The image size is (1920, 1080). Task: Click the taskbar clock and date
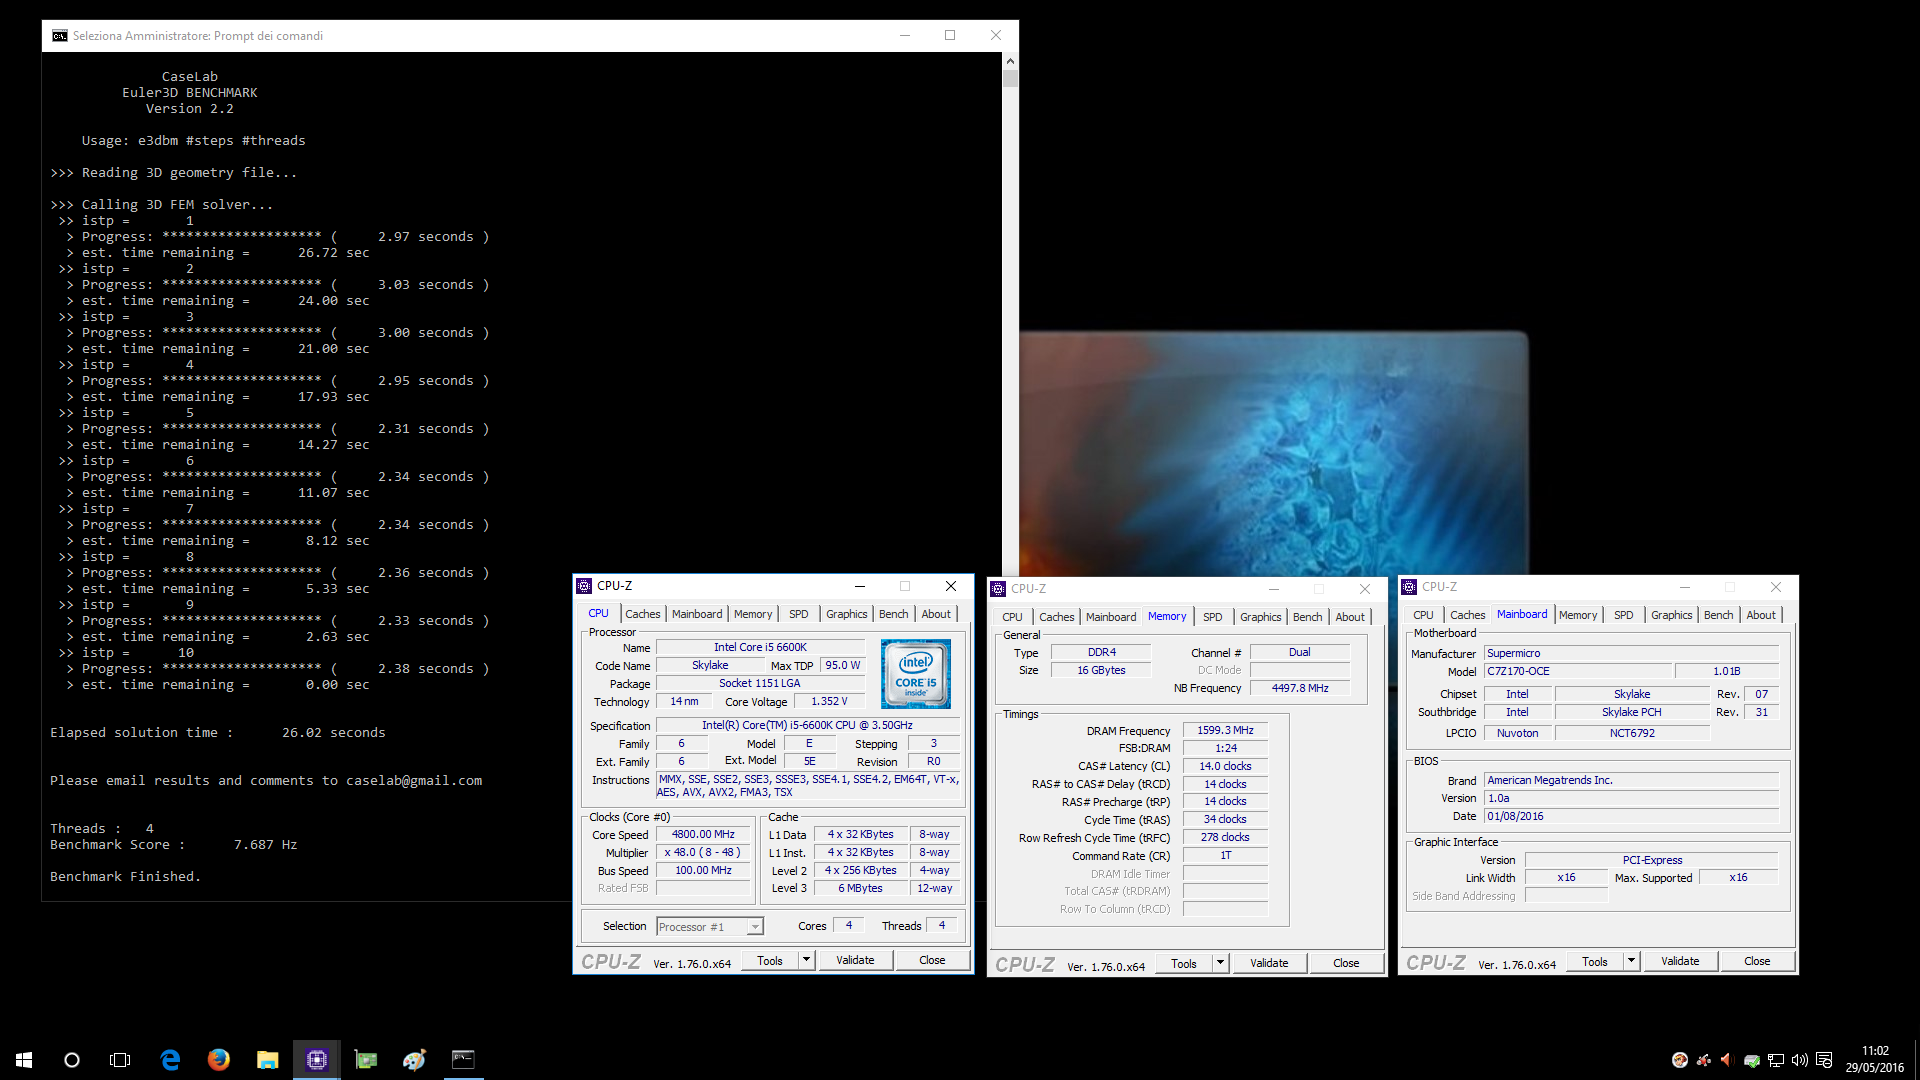click(1875, 1060)
